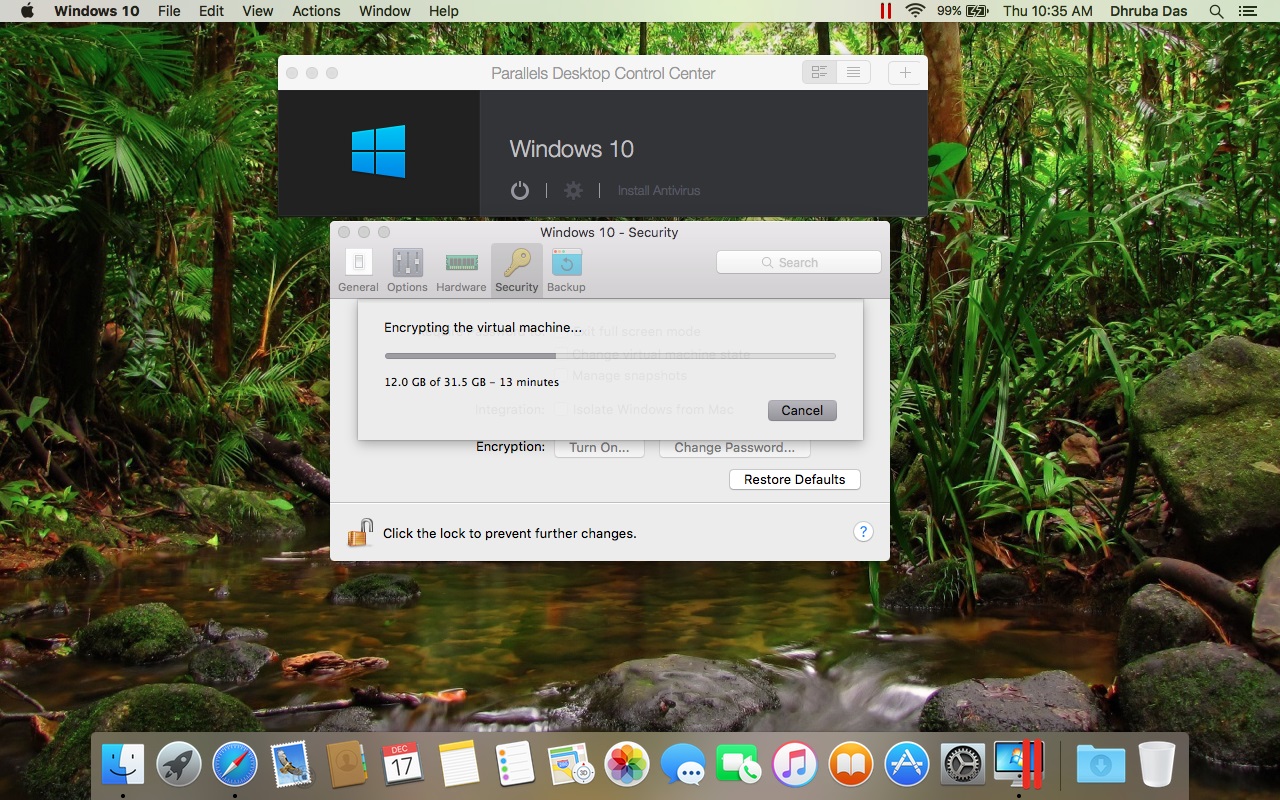
Task: Open the Downloads folder stack
Action: pyautogui.click(x=1100, y=766)
